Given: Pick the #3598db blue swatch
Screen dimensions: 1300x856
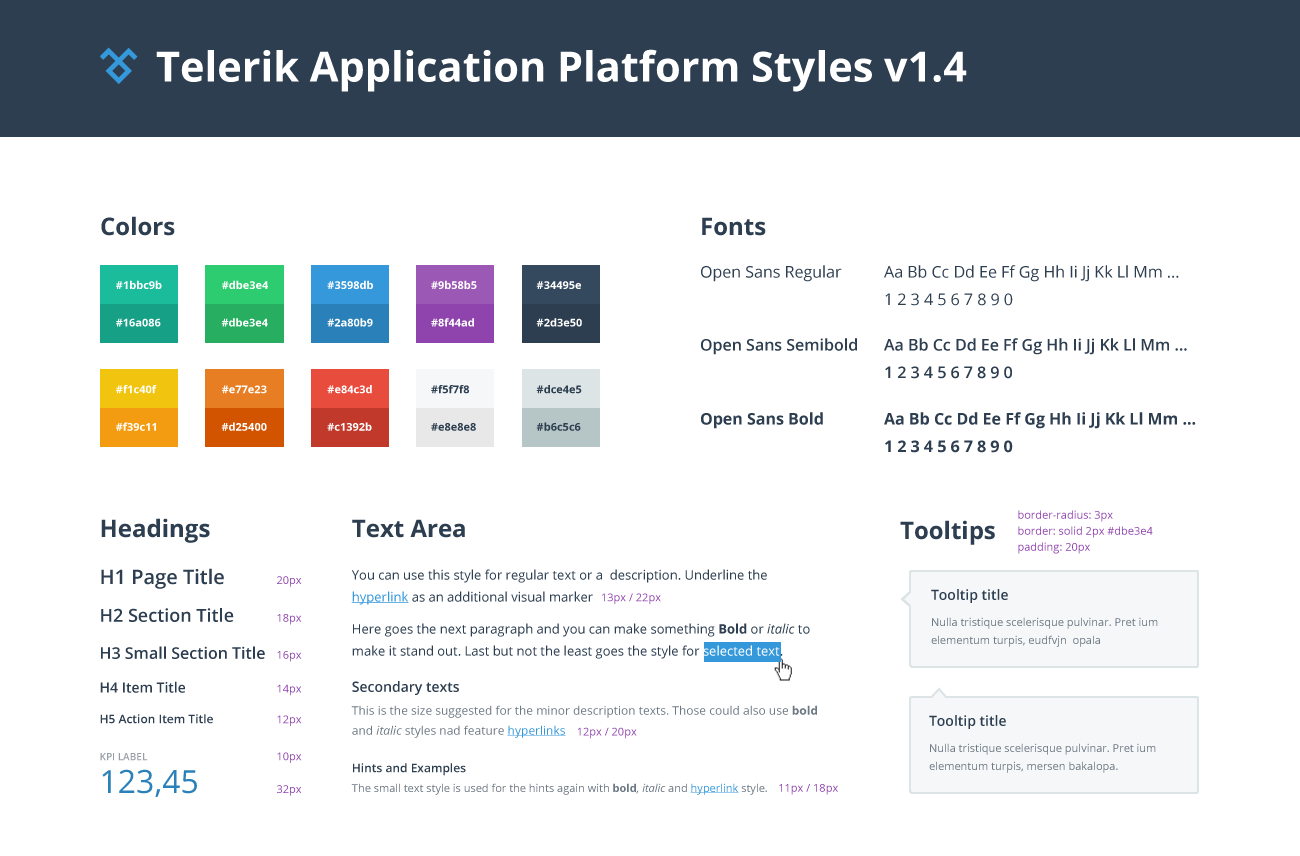Looking at the screenshot, I should point(350,285).
